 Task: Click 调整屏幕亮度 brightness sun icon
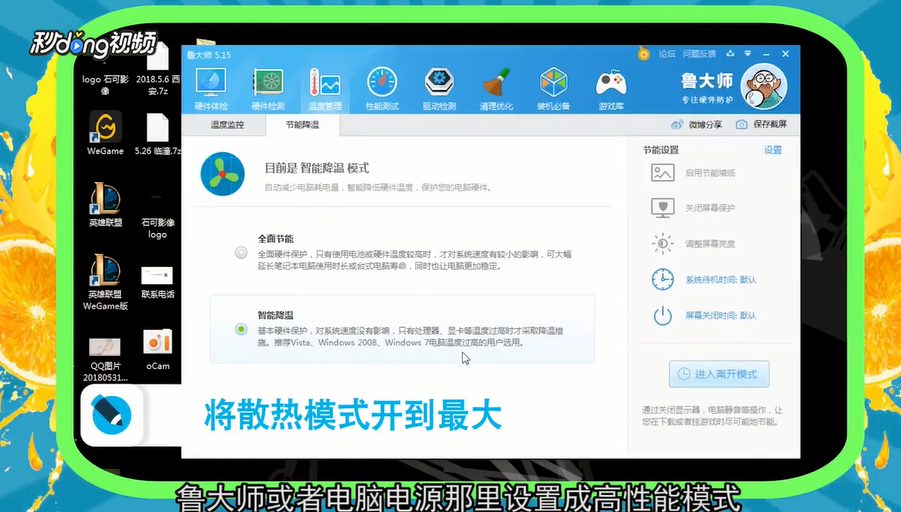(663, 244)
